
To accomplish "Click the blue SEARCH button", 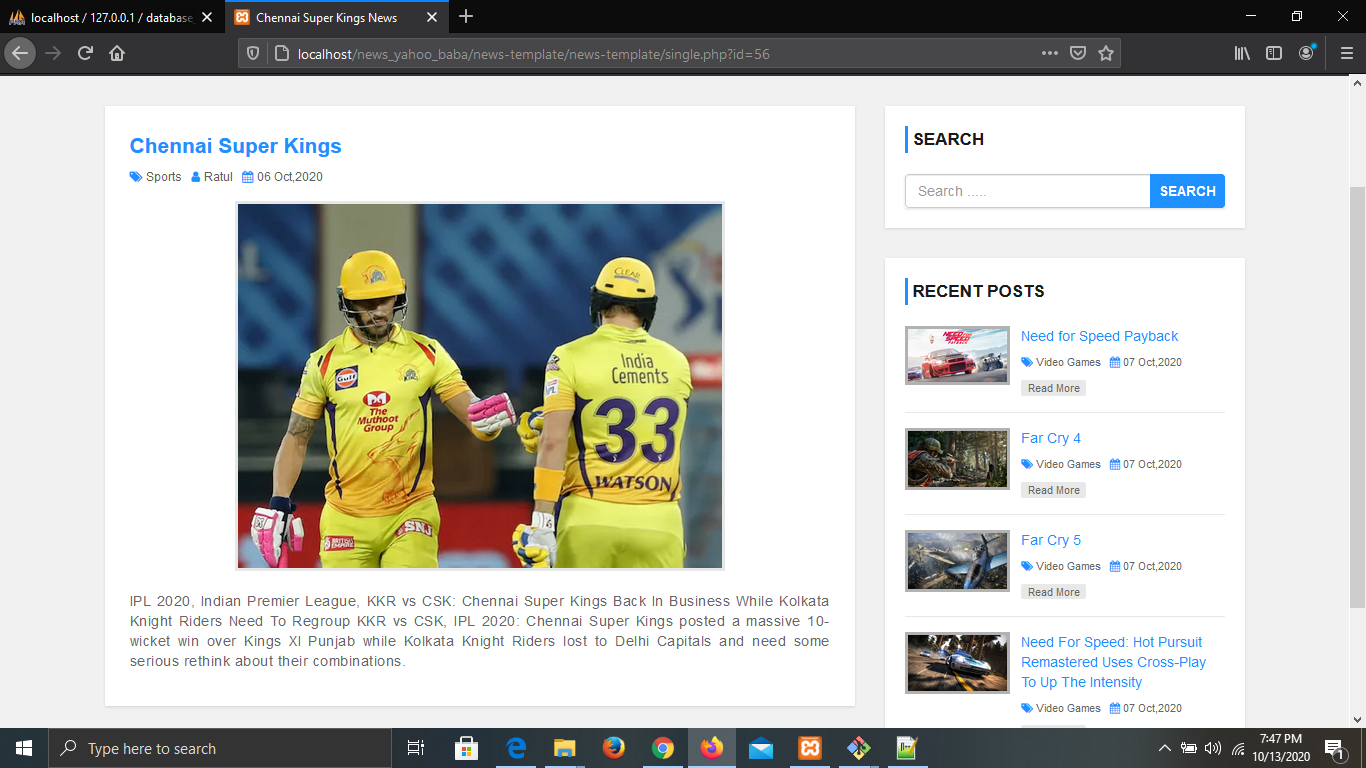I will (1187, 191).
